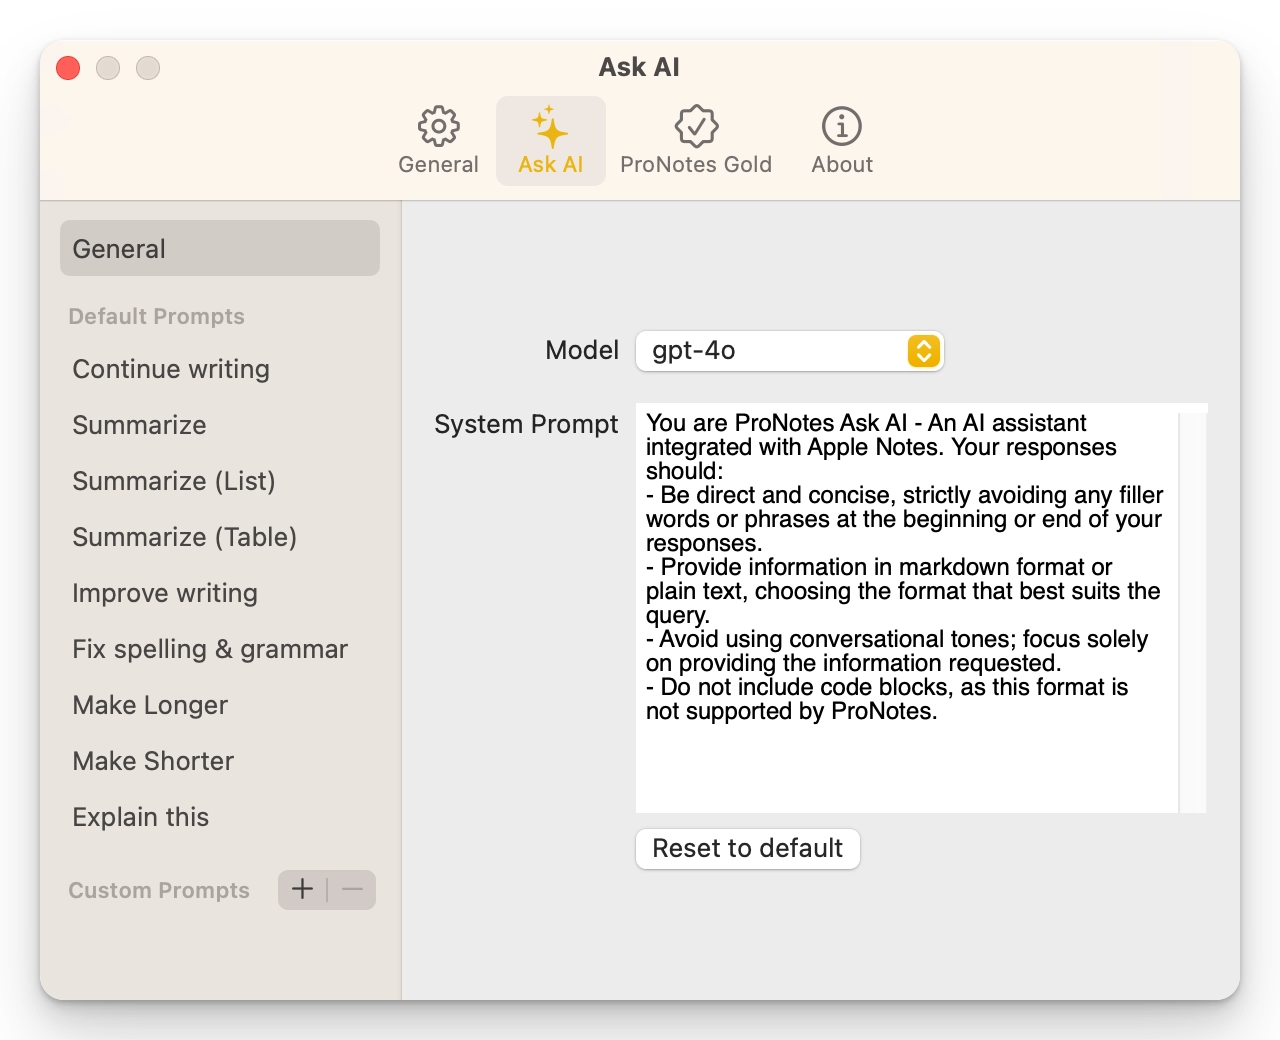This screenshot has width=1280, height=1040.
Task: Select the Continue writing prompt
Action: (x=171, y=369)
